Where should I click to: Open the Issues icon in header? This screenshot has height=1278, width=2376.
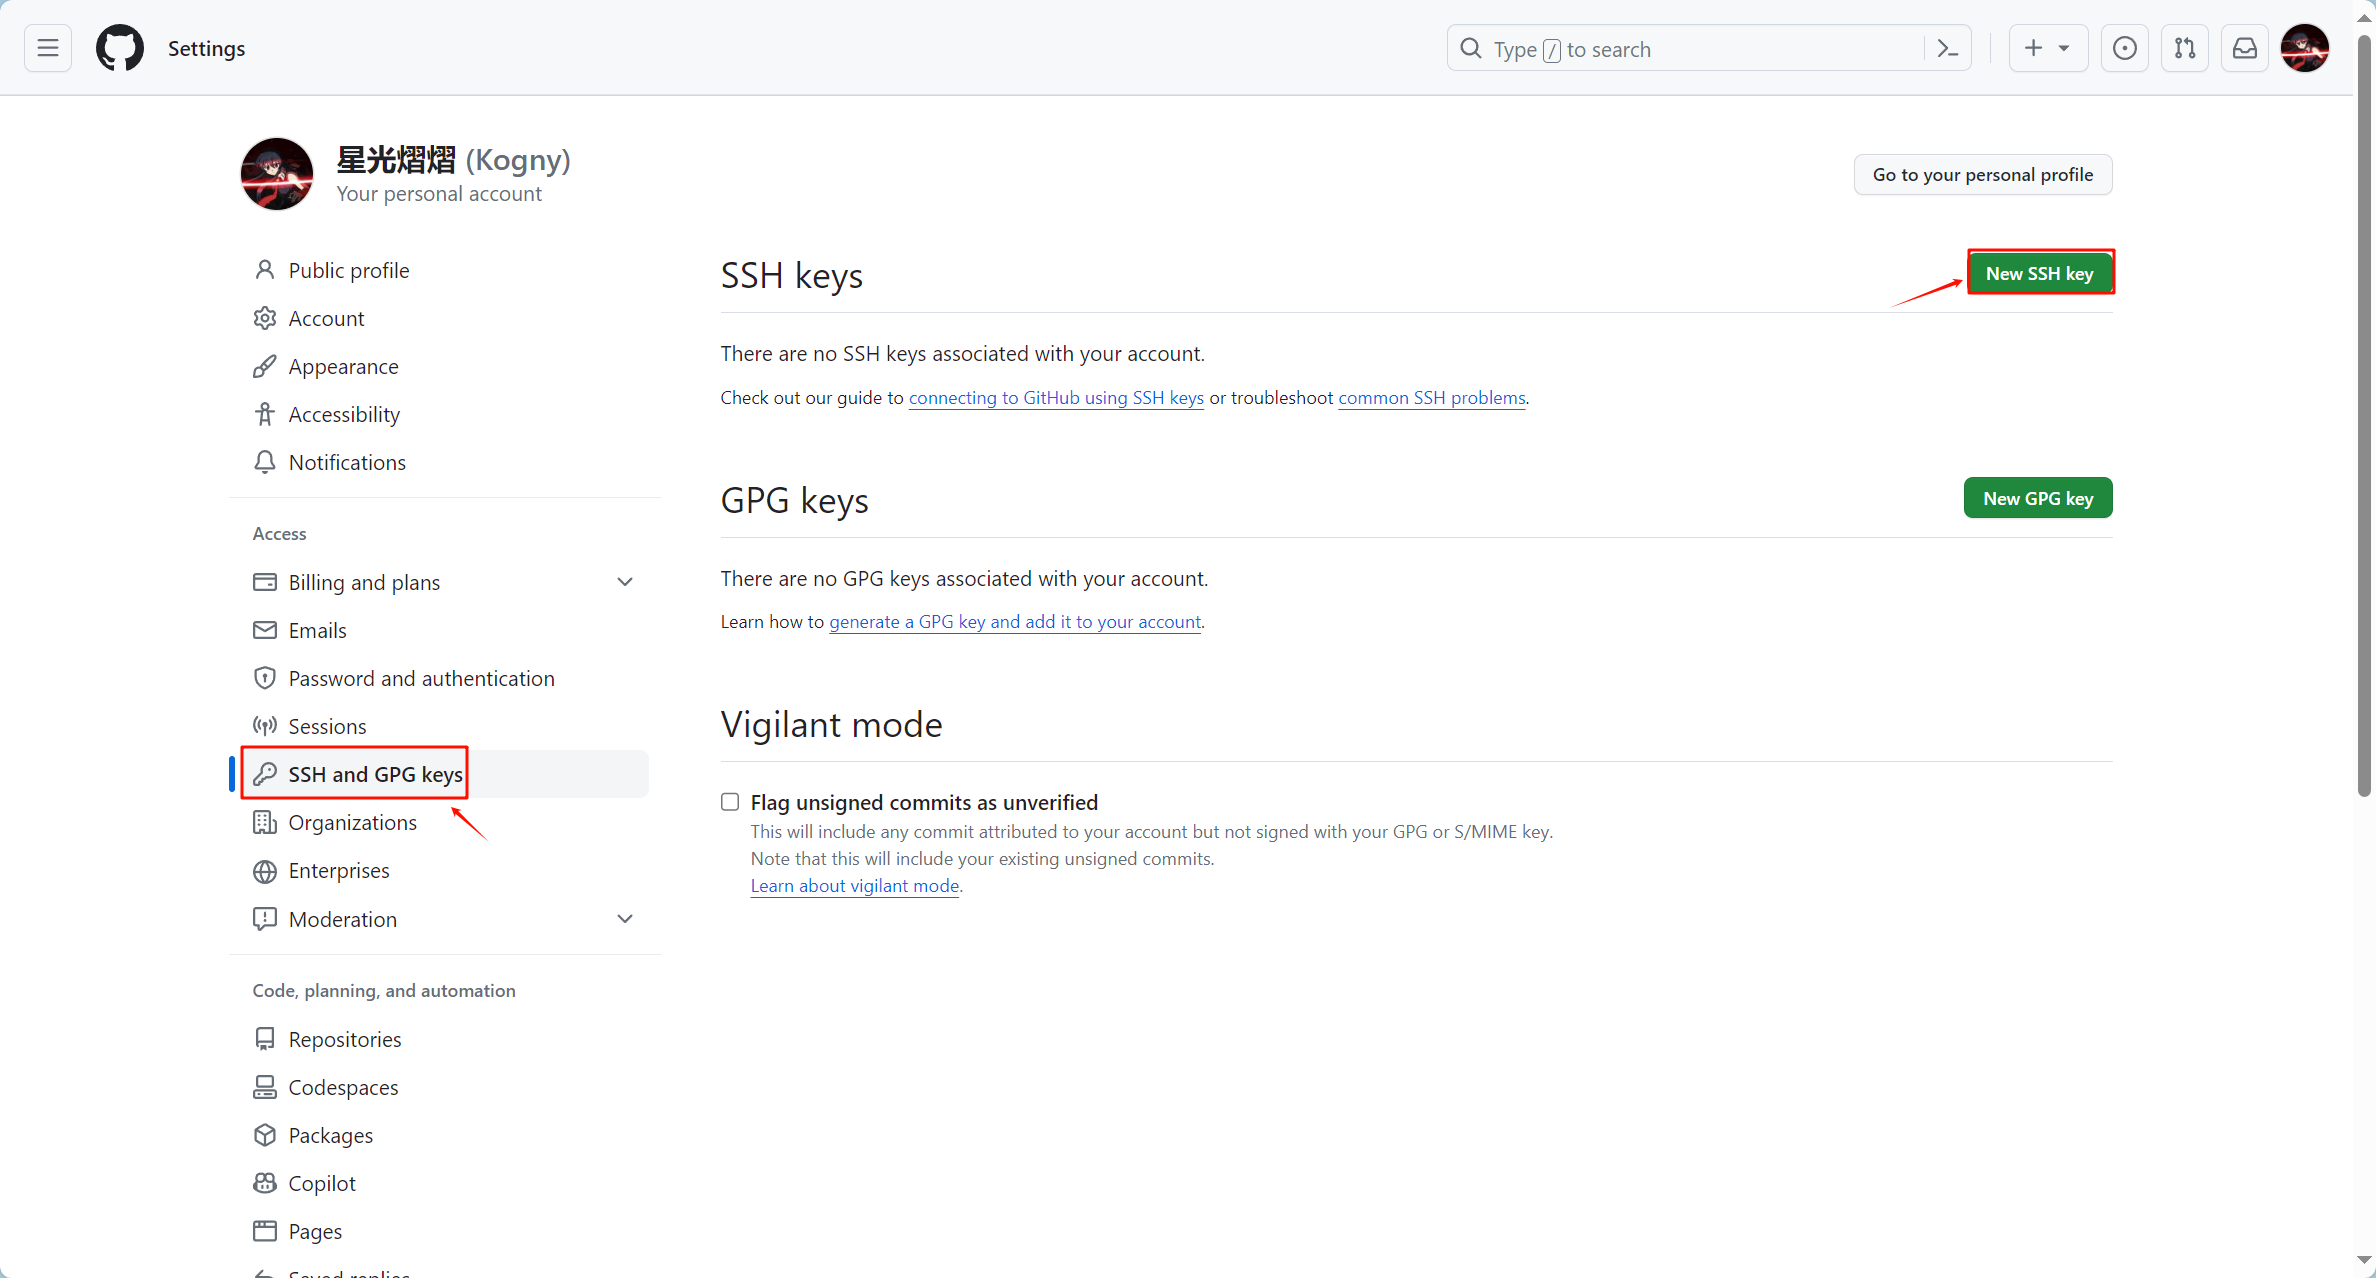(2124, 48)
